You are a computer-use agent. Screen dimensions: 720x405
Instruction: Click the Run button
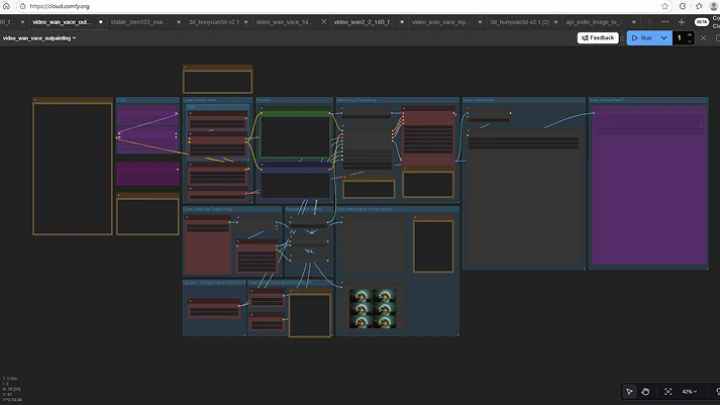tap(641, 38)
